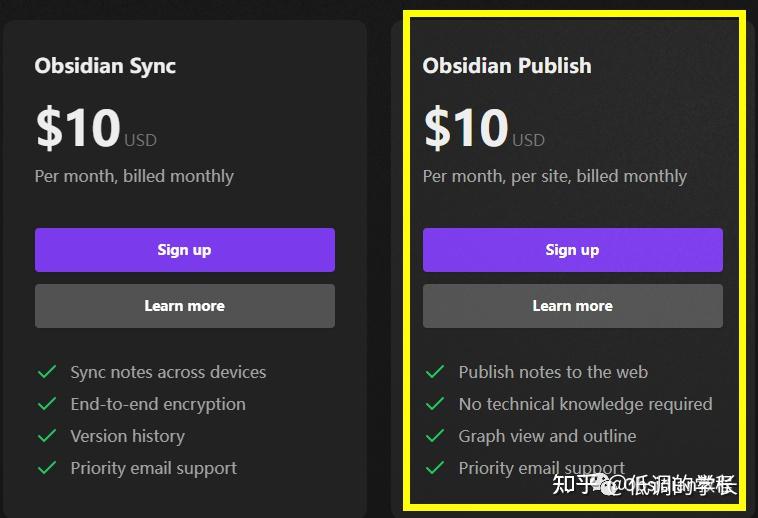
Task: Click the $10 price on Obsidian Publish
Action: coord(466,128)
